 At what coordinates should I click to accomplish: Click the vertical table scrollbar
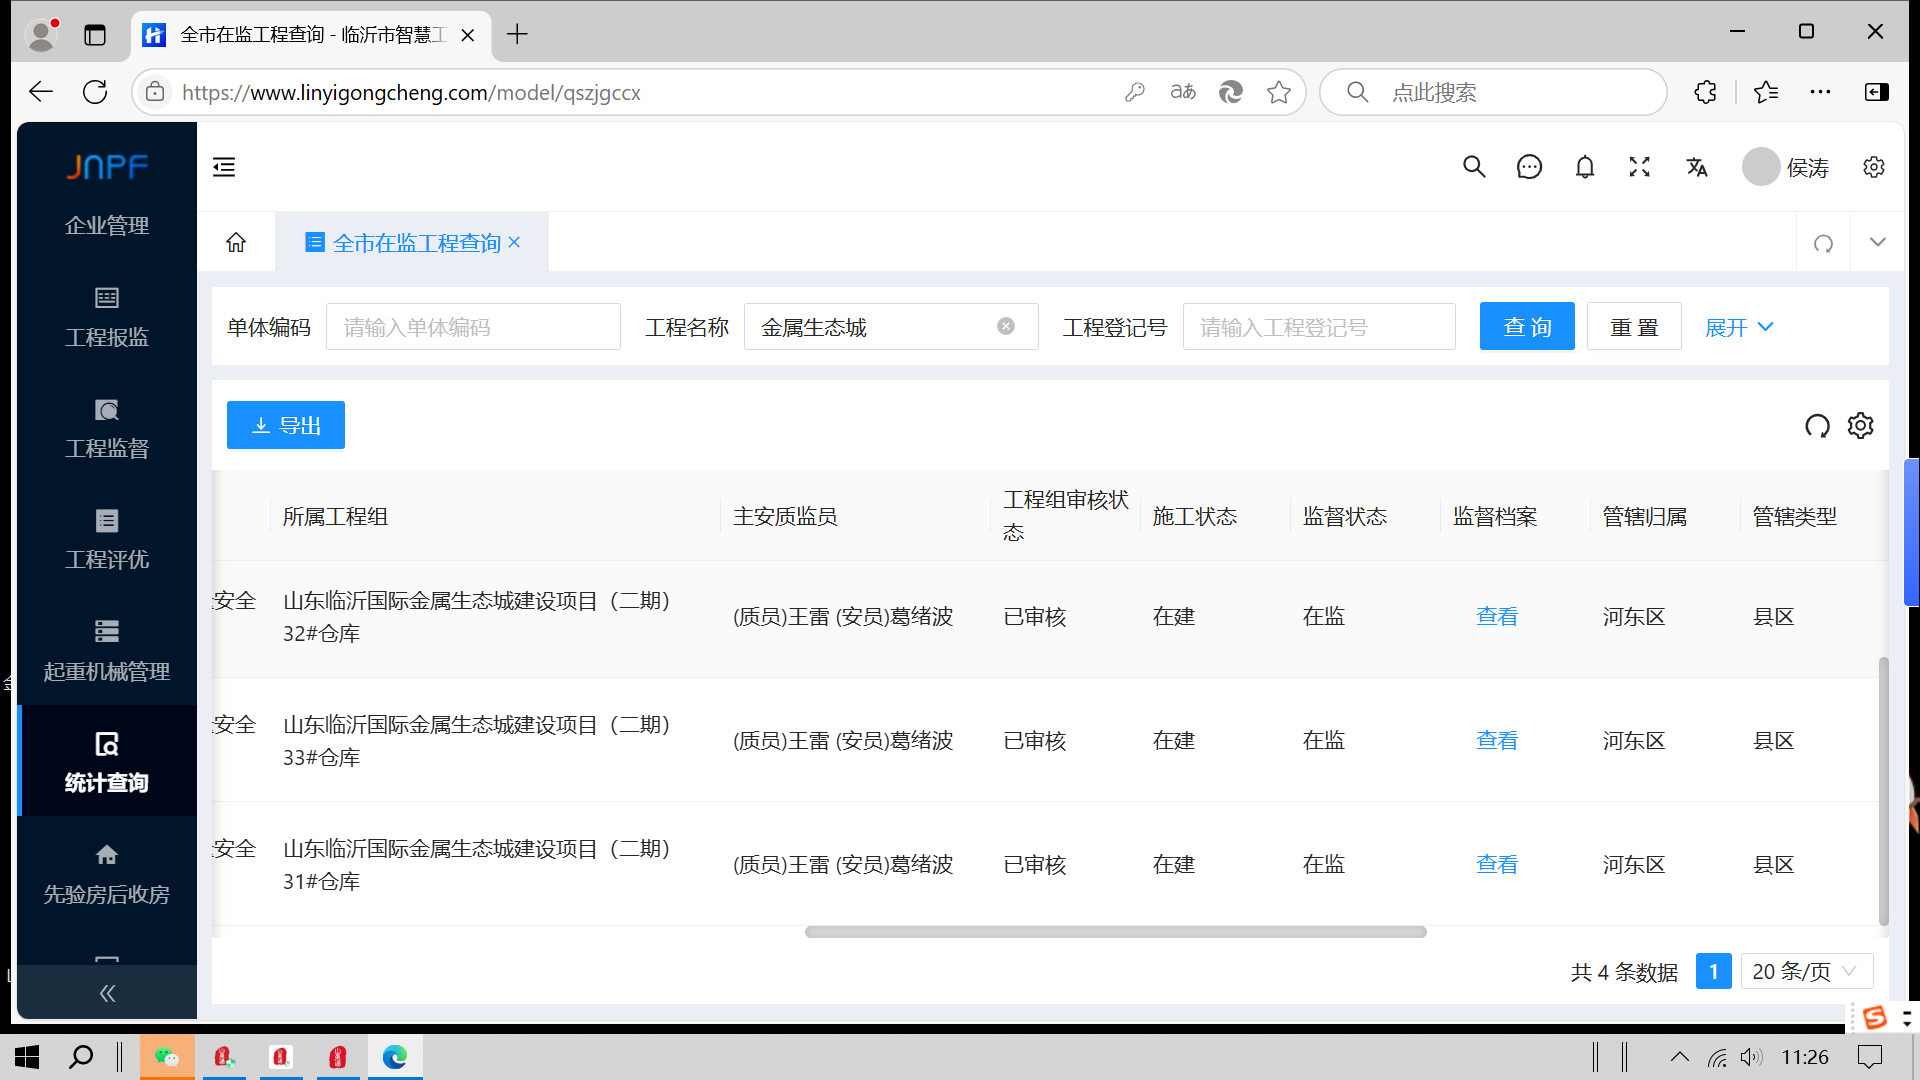1884,790
